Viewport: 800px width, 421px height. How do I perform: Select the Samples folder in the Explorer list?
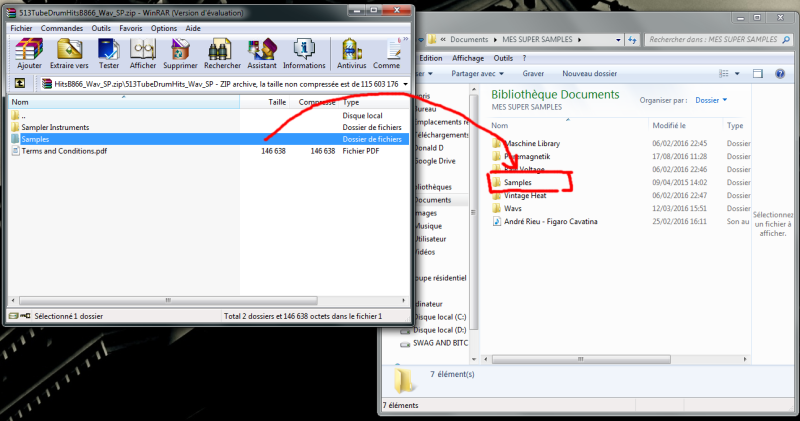517,182
